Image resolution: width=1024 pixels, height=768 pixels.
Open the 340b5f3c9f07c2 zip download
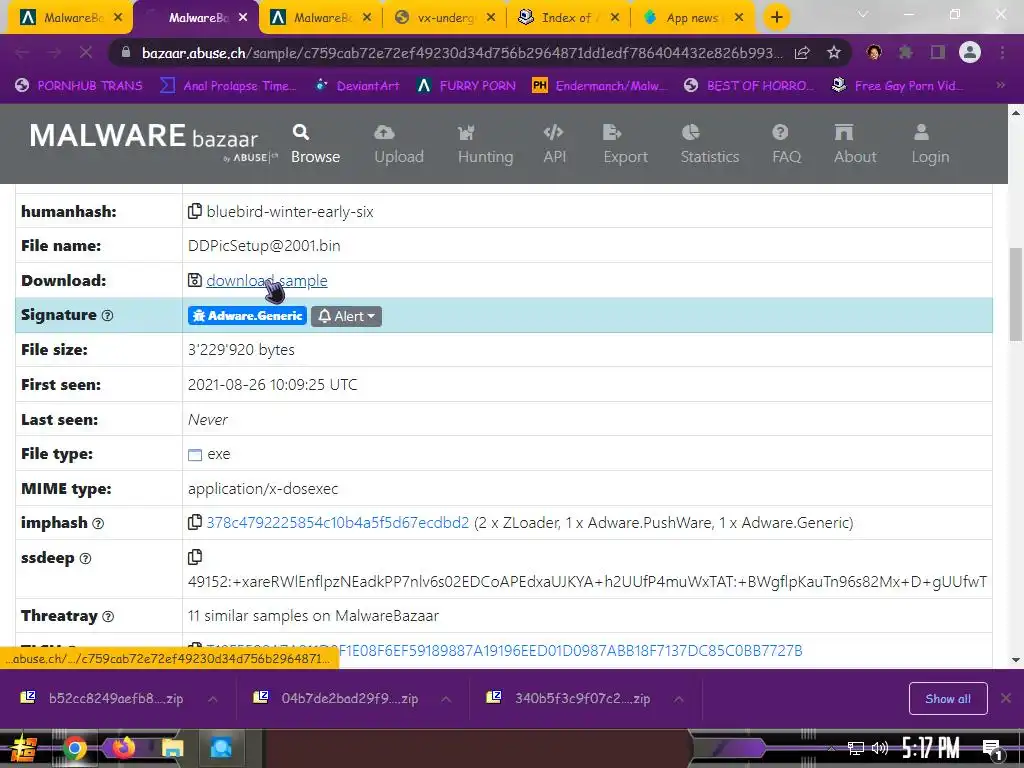(569, 699)
